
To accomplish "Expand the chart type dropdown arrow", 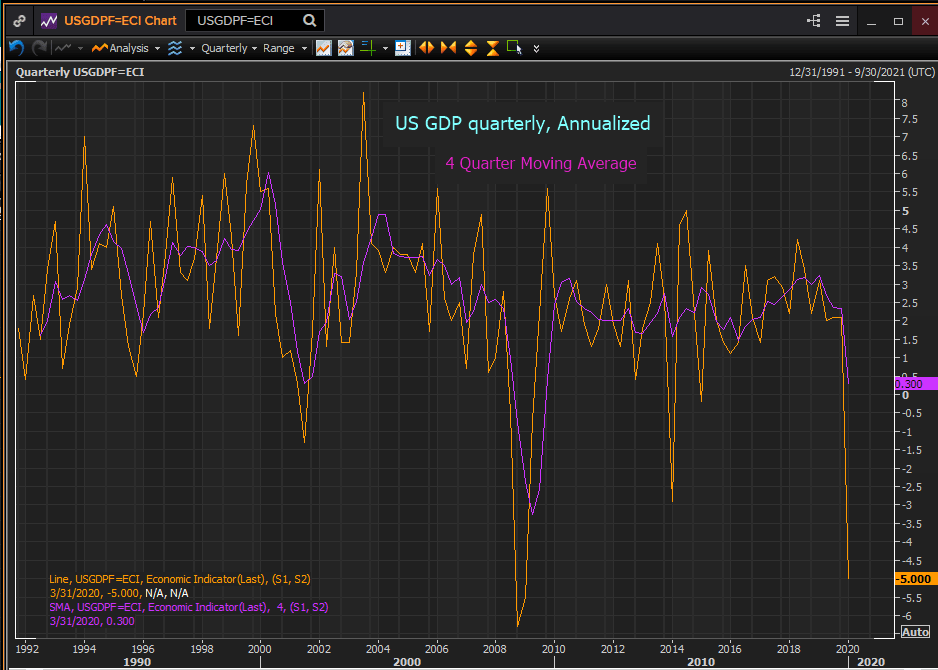I will pos(80,48).
